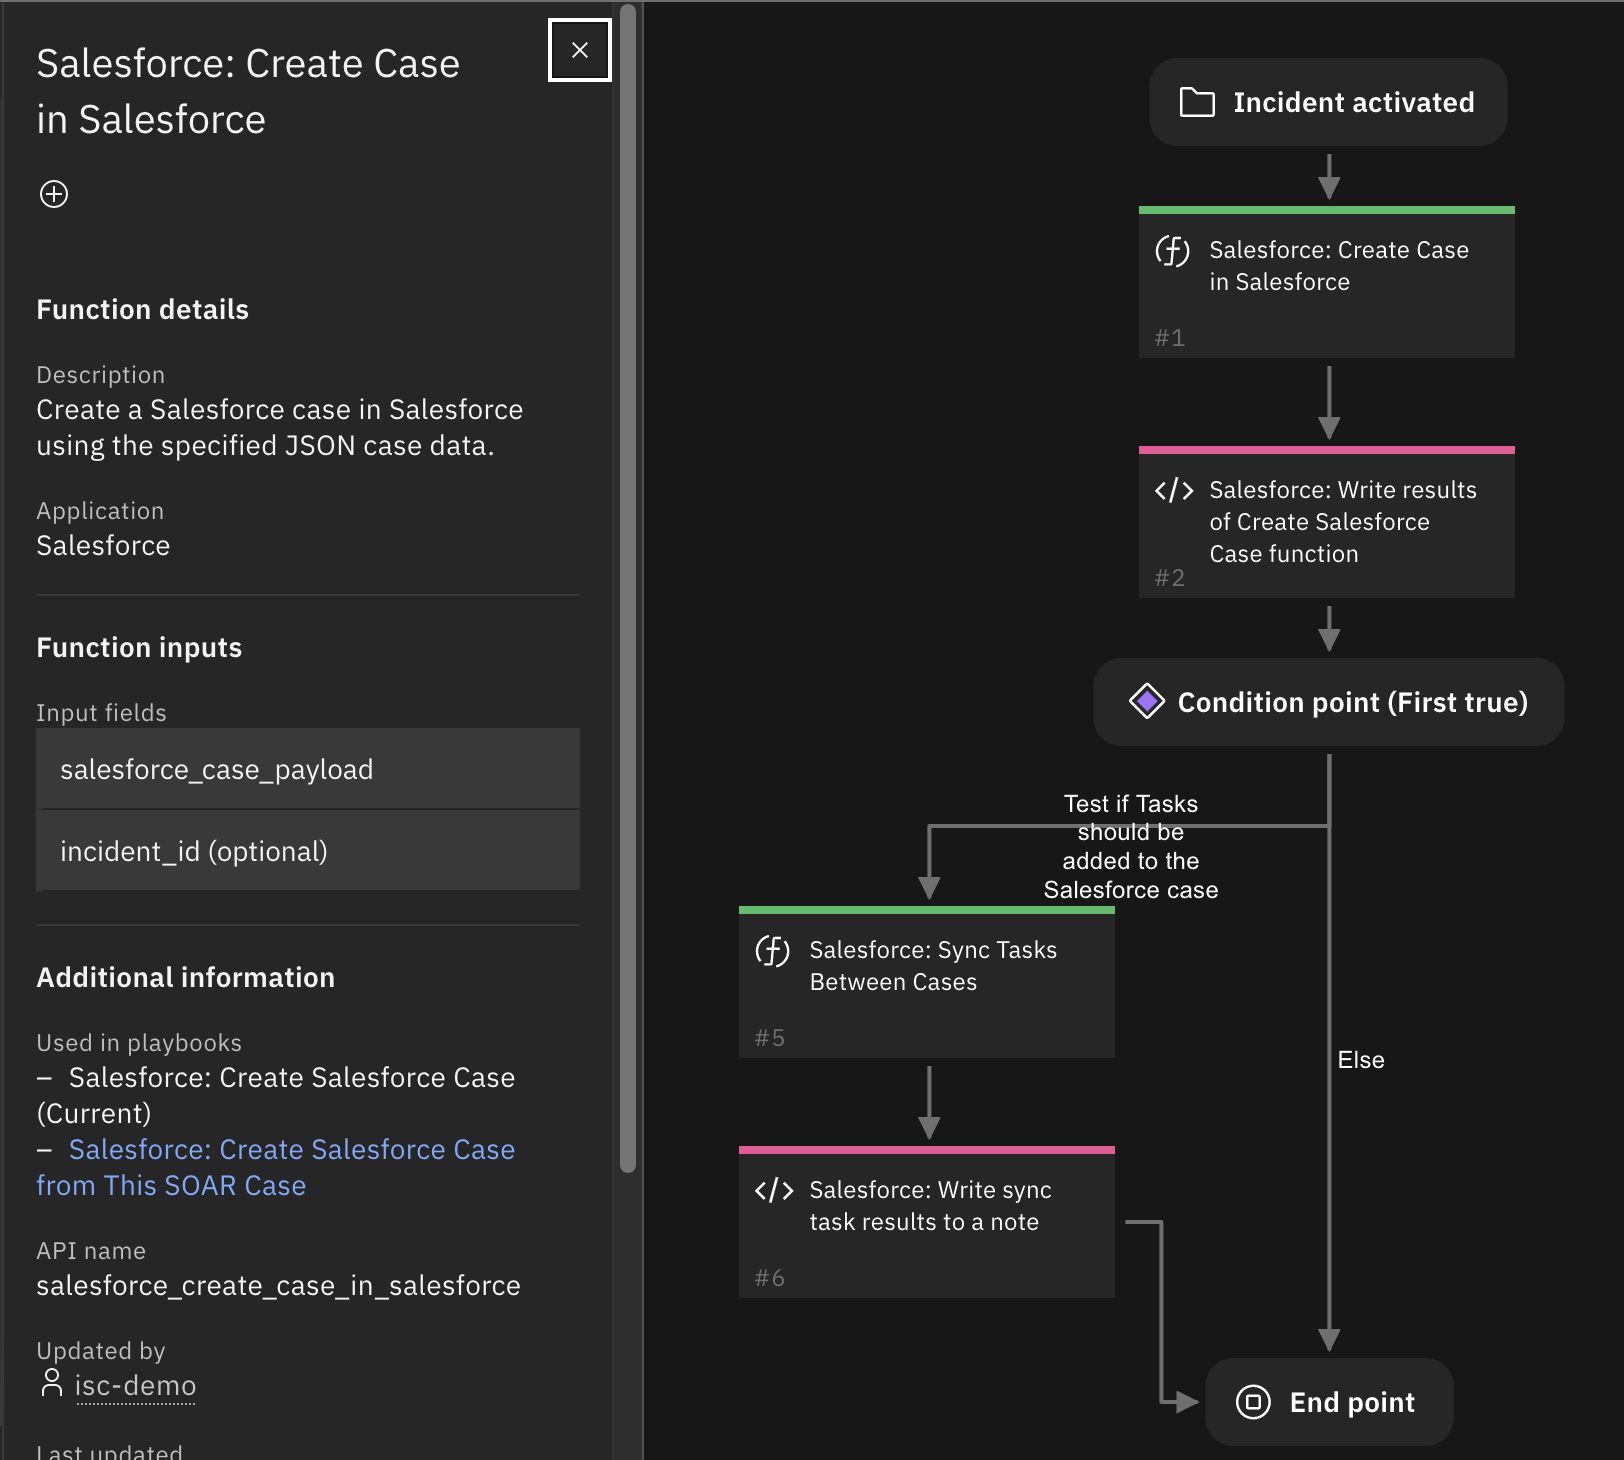Click the 'Test if Tasks should be added' branch label
This screenshot has width=1624, height=1460.
tap(1131, 846)
